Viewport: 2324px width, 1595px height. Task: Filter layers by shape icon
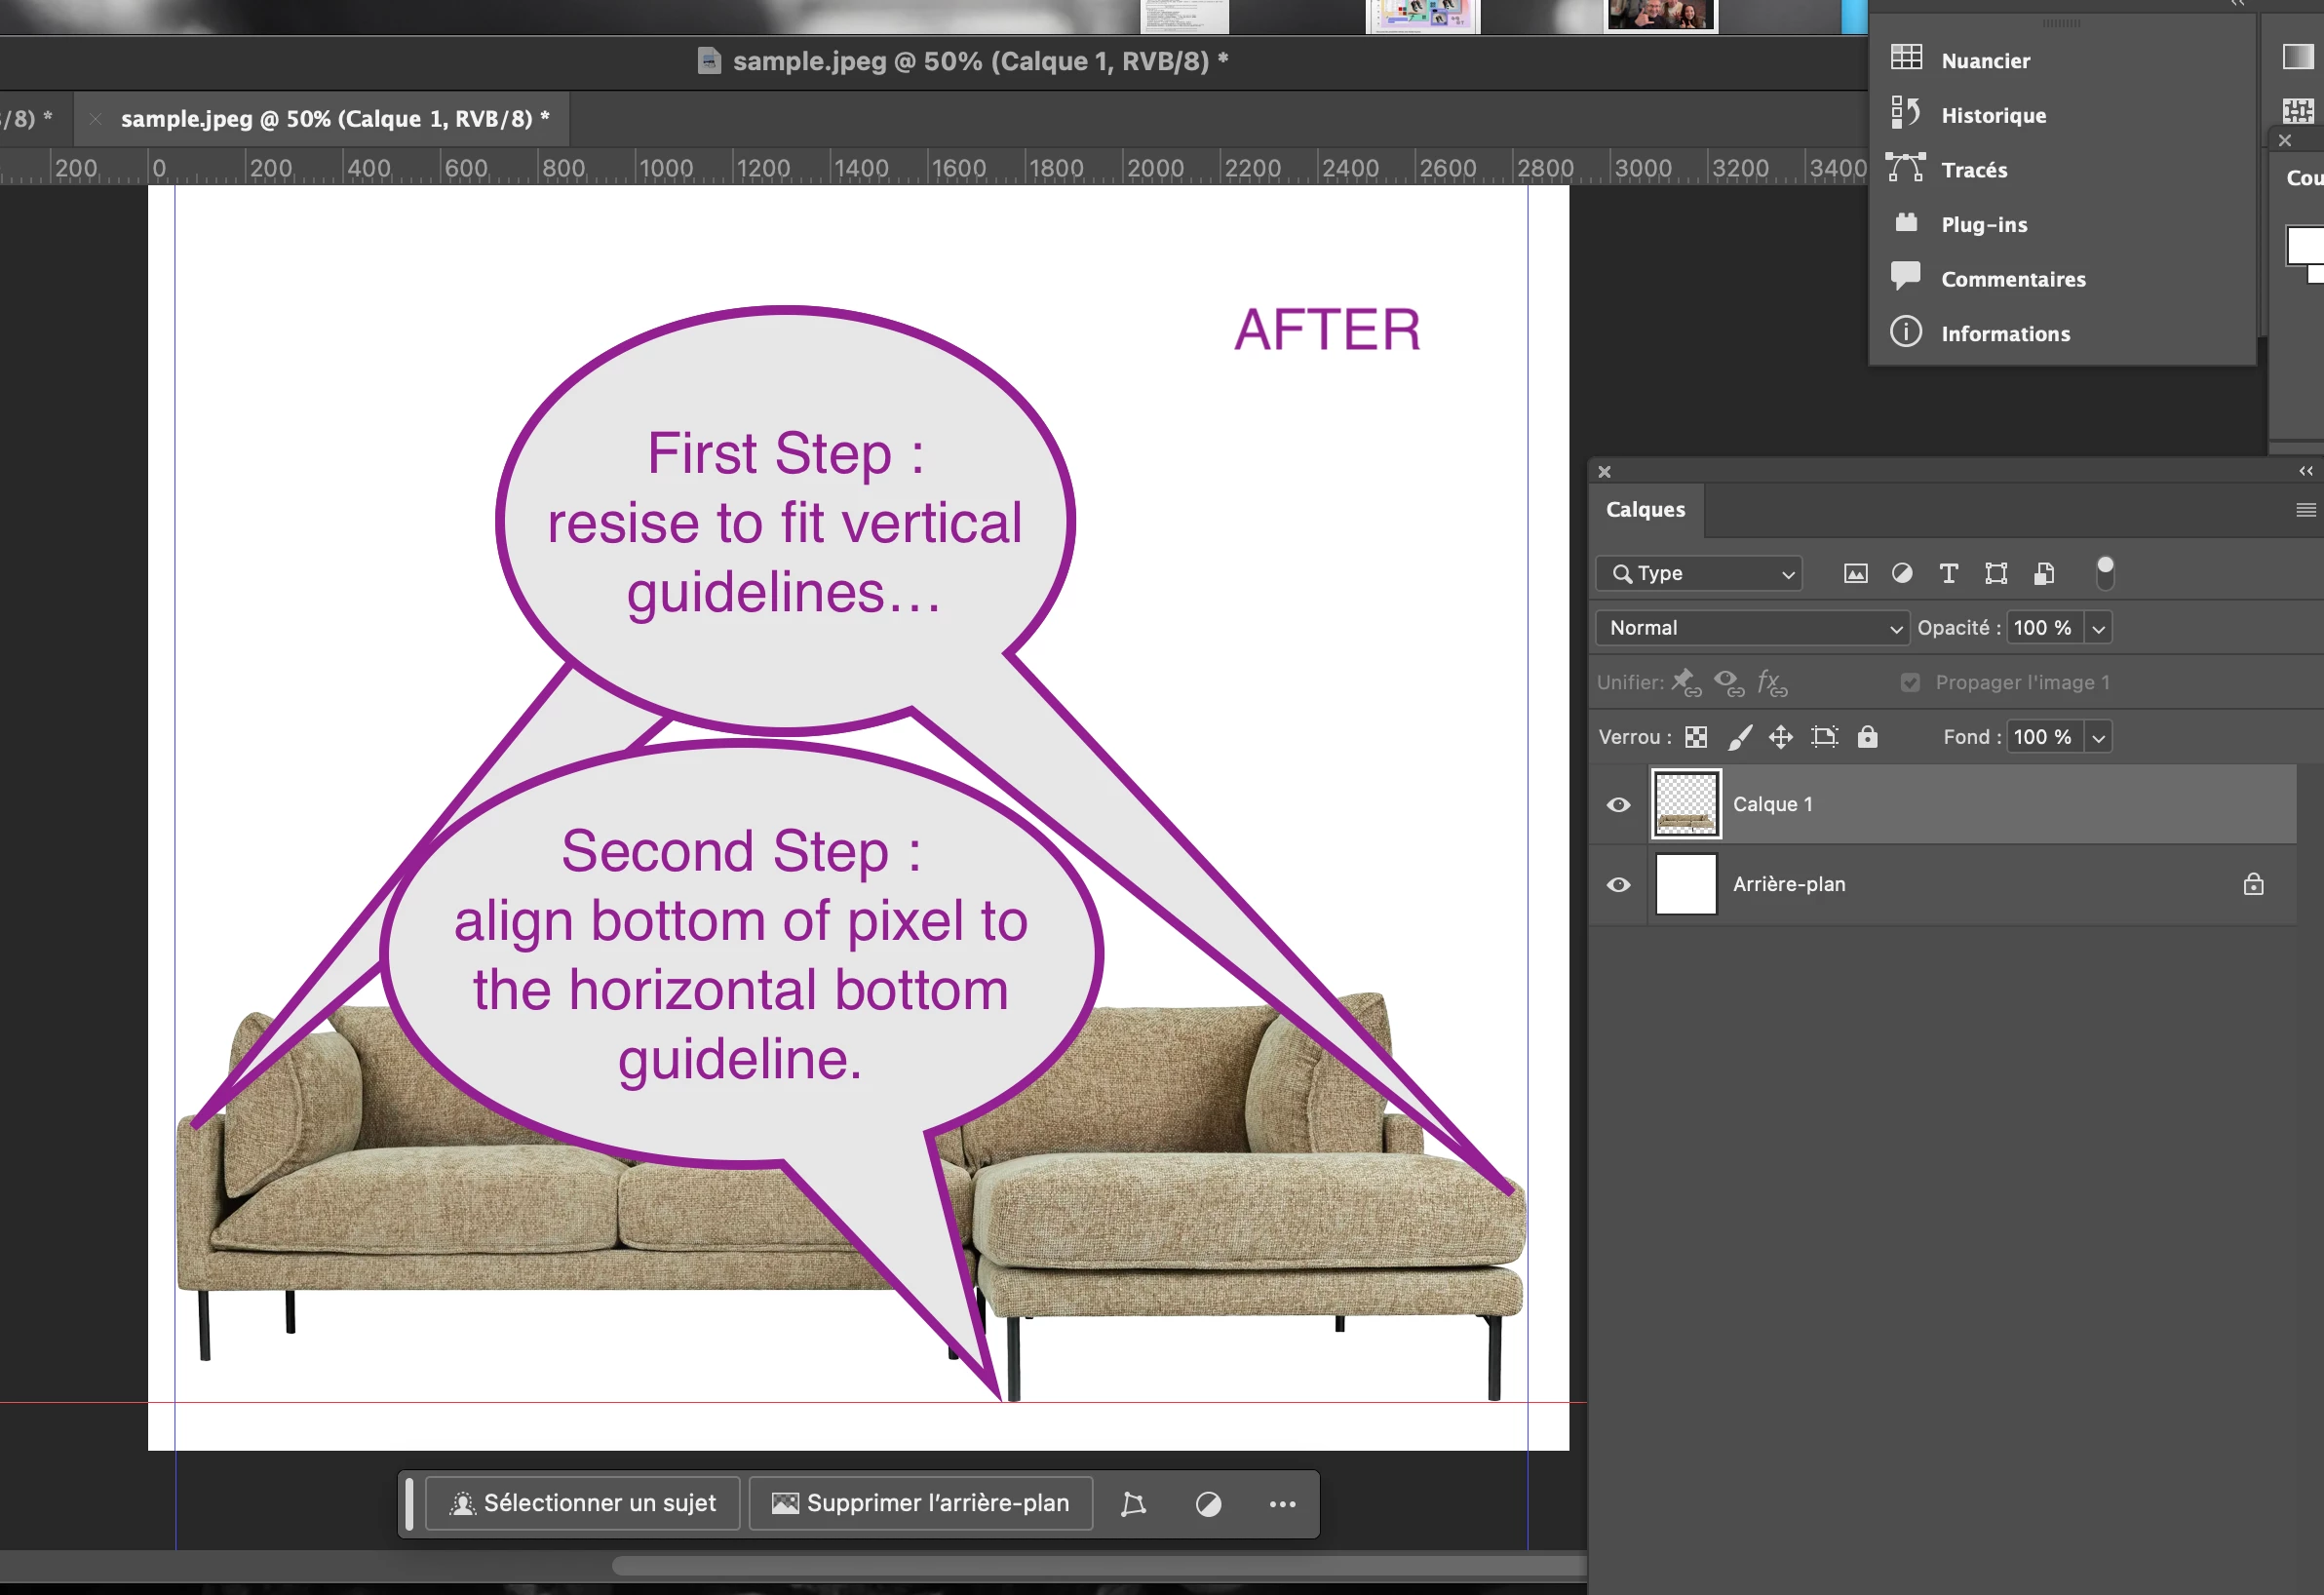tap(1996, 573)
